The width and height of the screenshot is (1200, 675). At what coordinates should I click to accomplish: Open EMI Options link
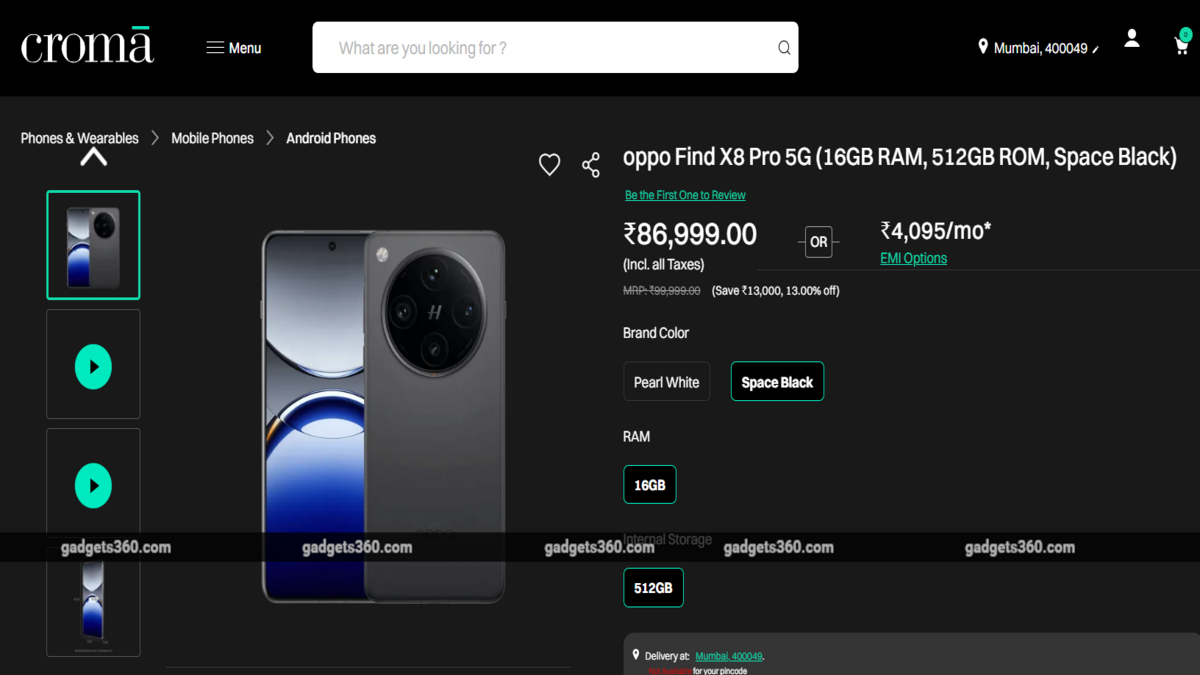(x=913, y=258)
